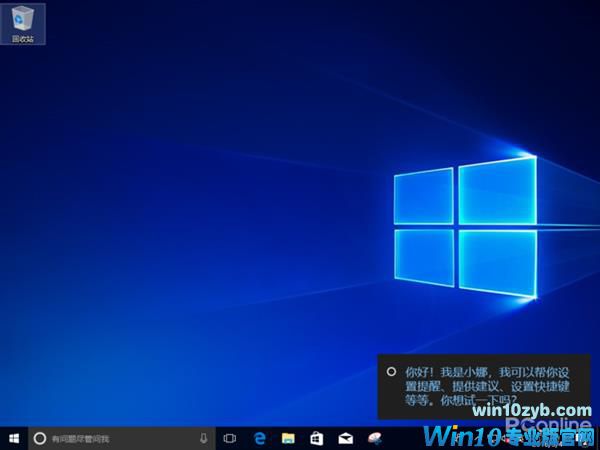The width and height of the screenshot is (600, 450).
Task: Open the Windows Start menu
Action: [14, 438]
